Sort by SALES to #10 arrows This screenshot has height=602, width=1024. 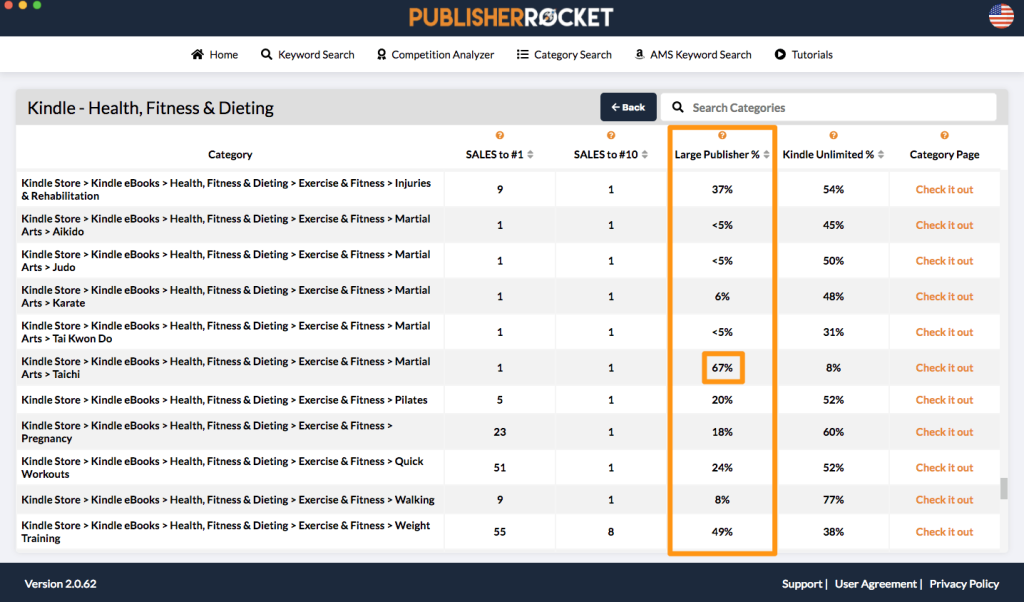click(645, 155)
